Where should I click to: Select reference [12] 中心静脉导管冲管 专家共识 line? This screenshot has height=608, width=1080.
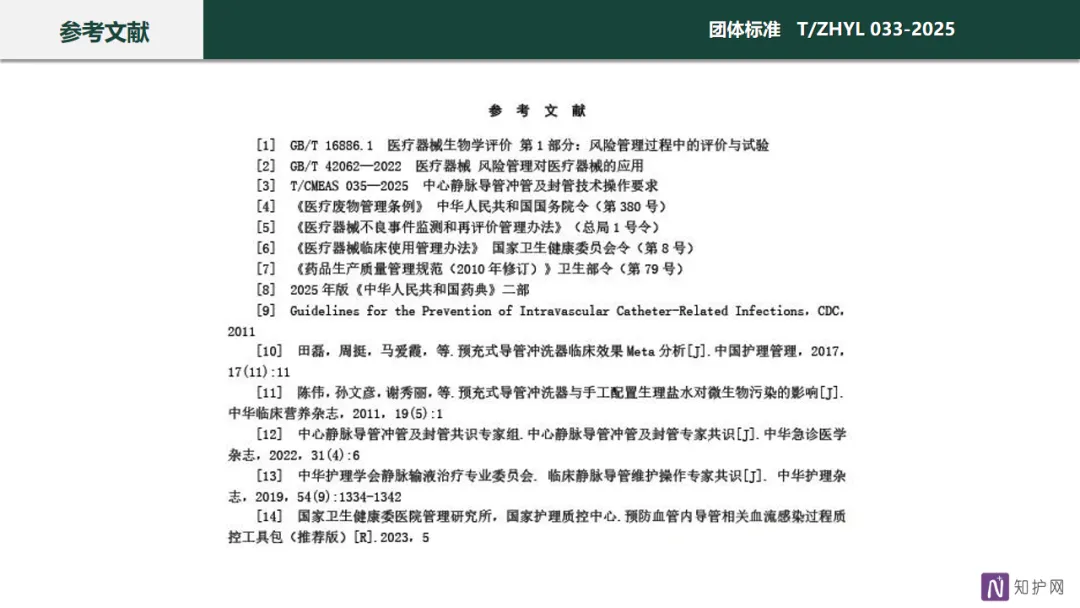(551, 434)
